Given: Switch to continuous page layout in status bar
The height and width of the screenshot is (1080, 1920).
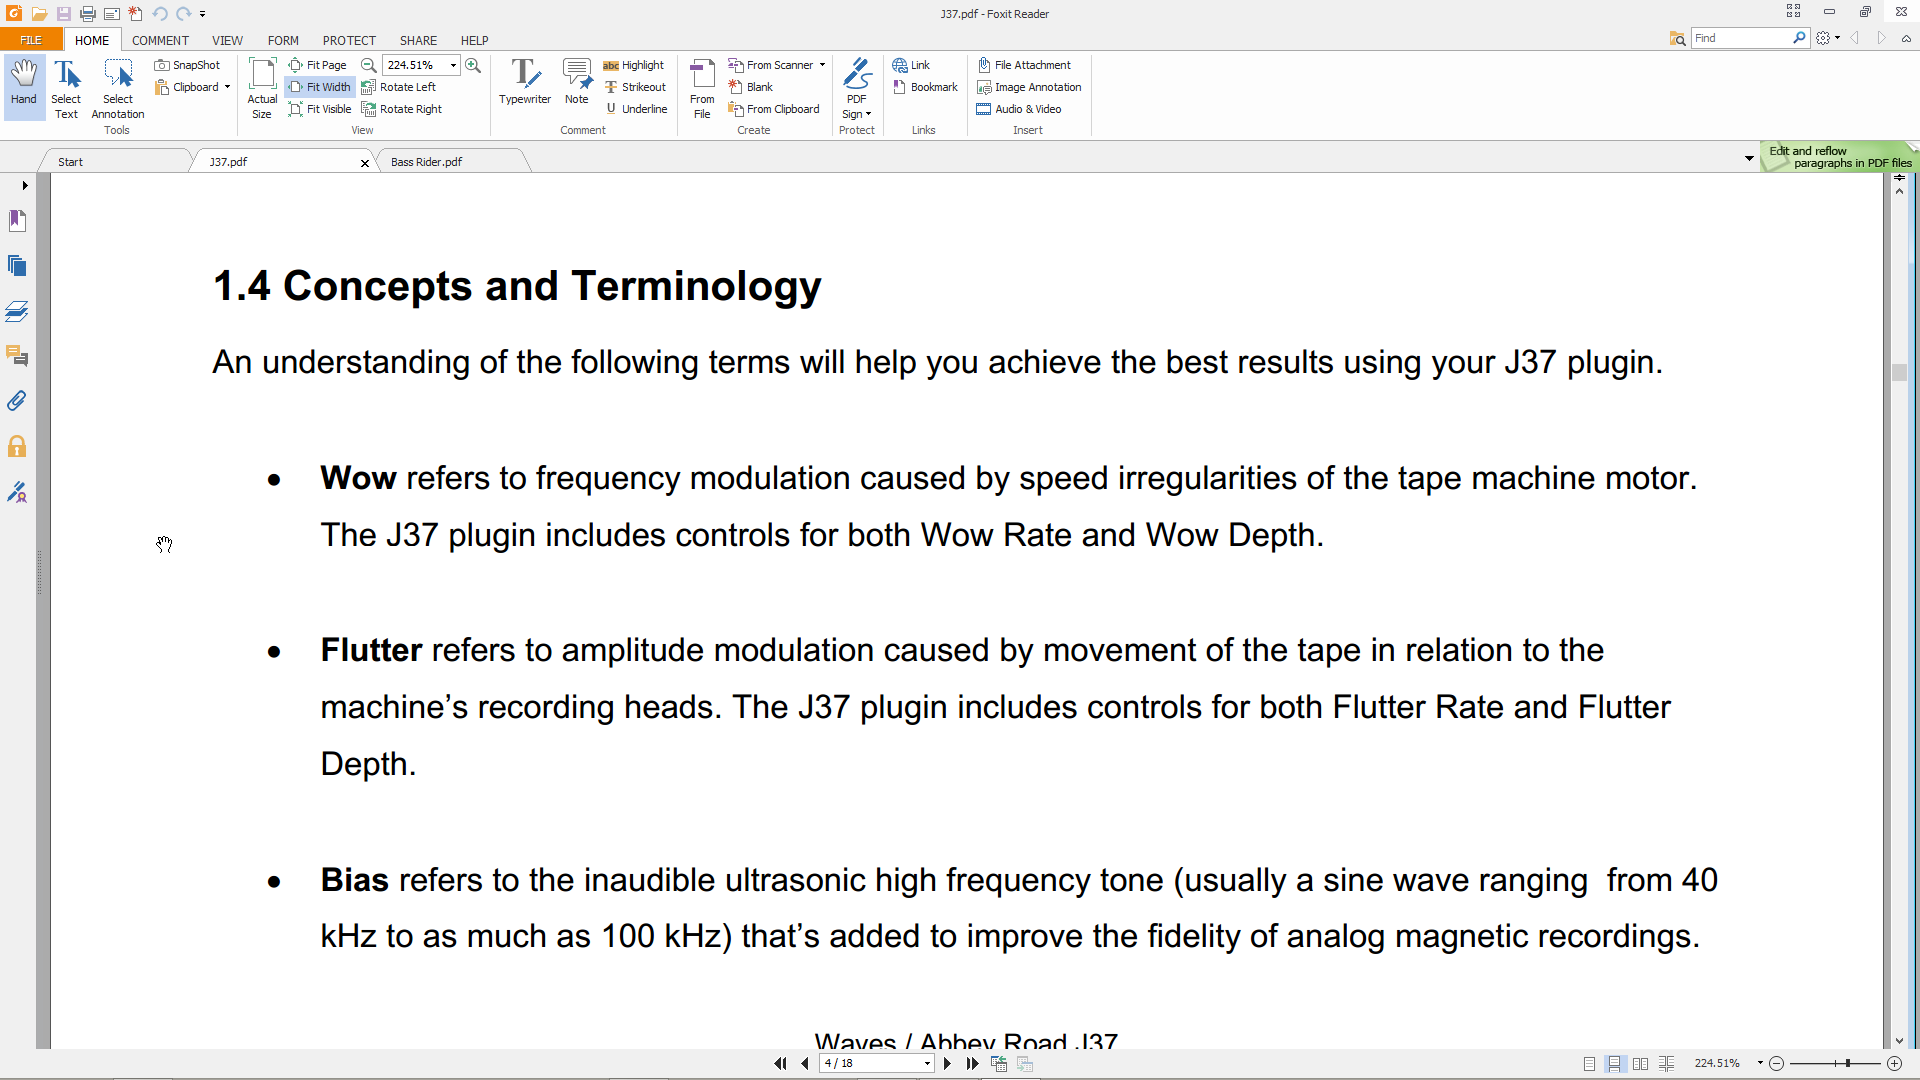Looking at the screenshot, I should click(1615, 1064).
